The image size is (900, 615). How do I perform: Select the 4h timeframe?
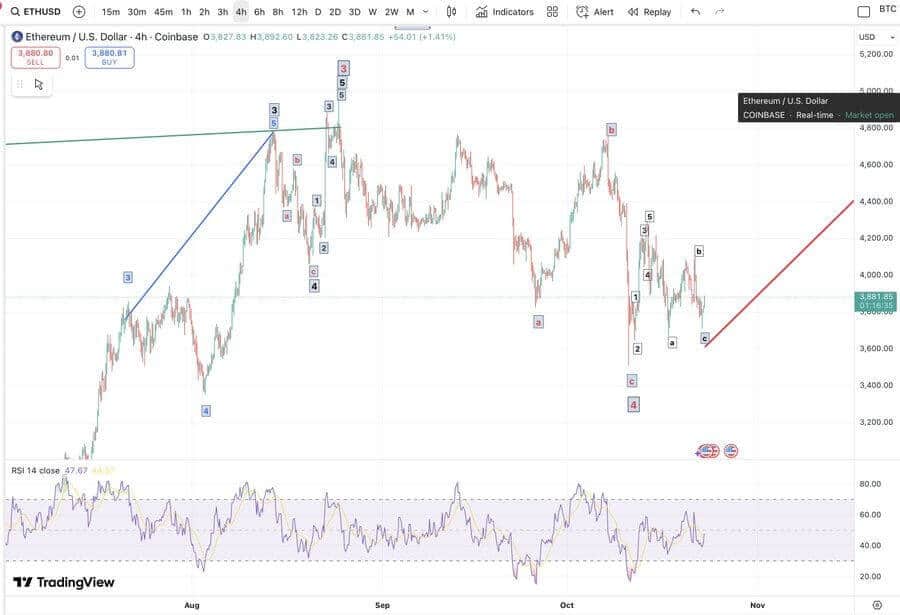(x=241, y=12)
